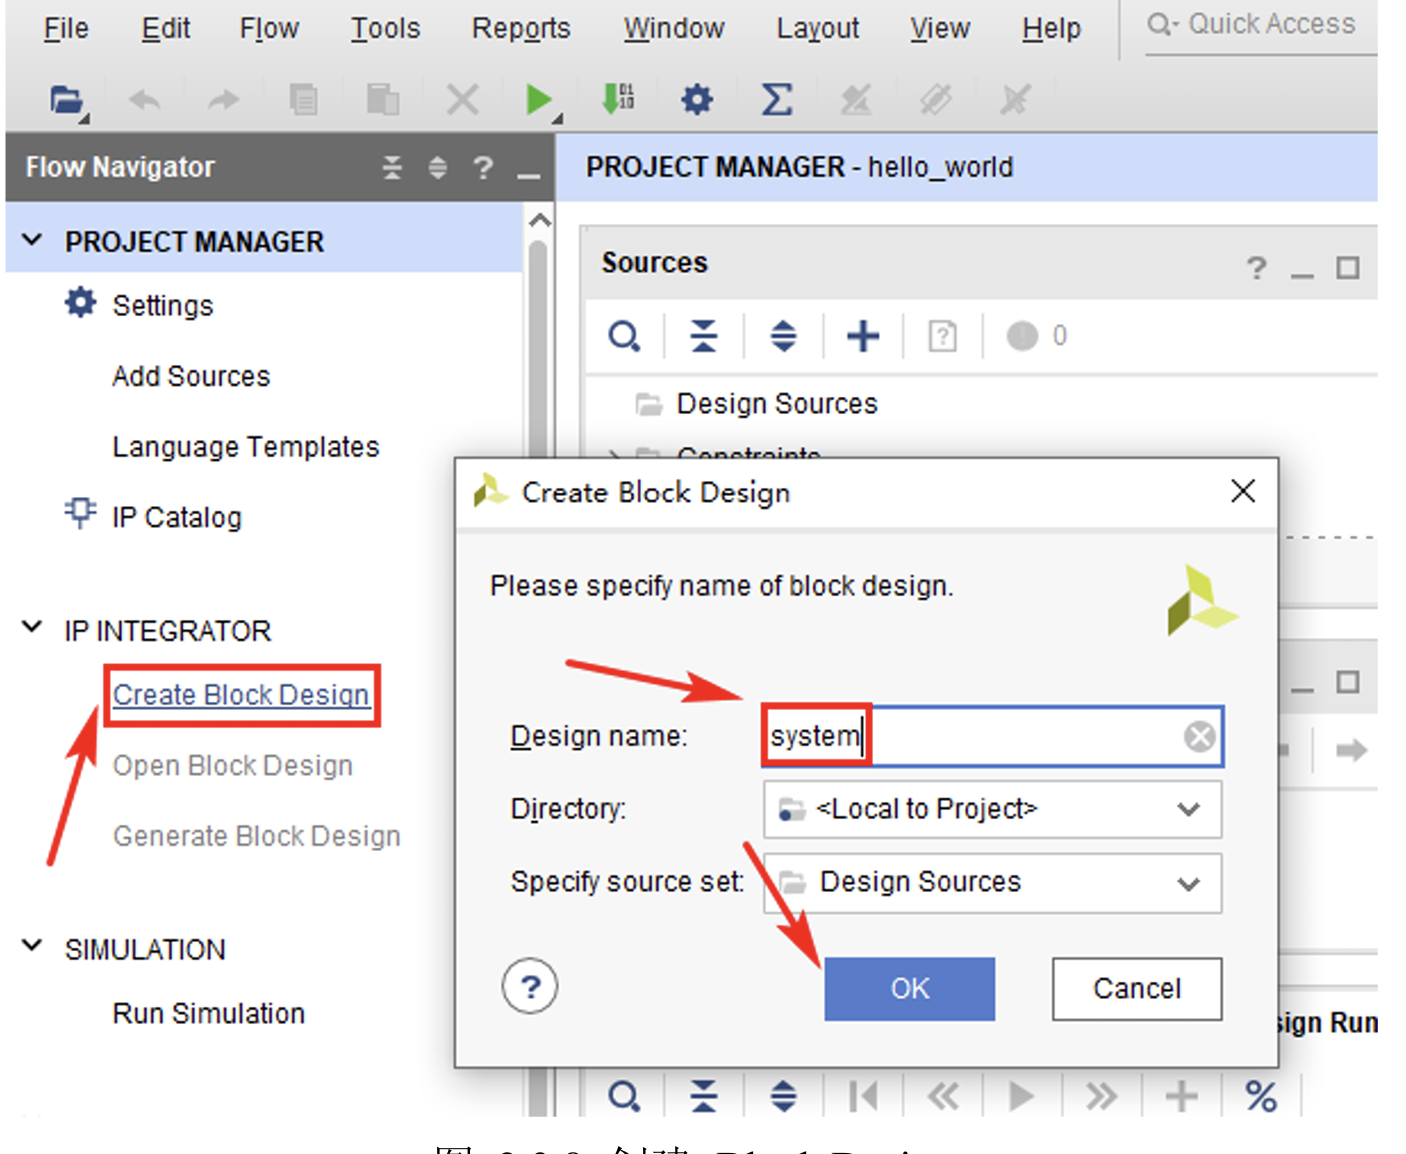
Task: Click the bottom toolbar next-step double arrow
Action: [x=1101, y=1096]
